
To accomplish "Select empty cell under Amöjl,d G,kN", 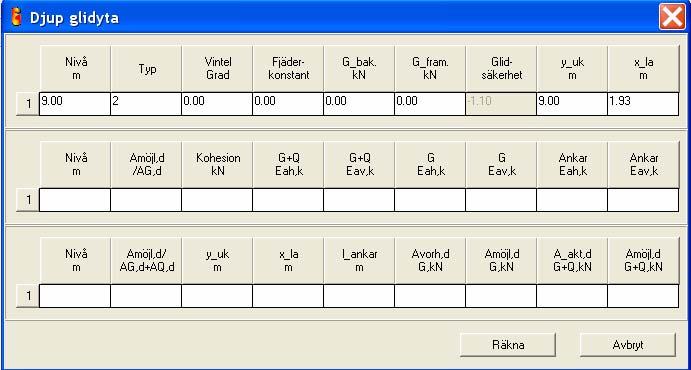I will pos(501,296).
